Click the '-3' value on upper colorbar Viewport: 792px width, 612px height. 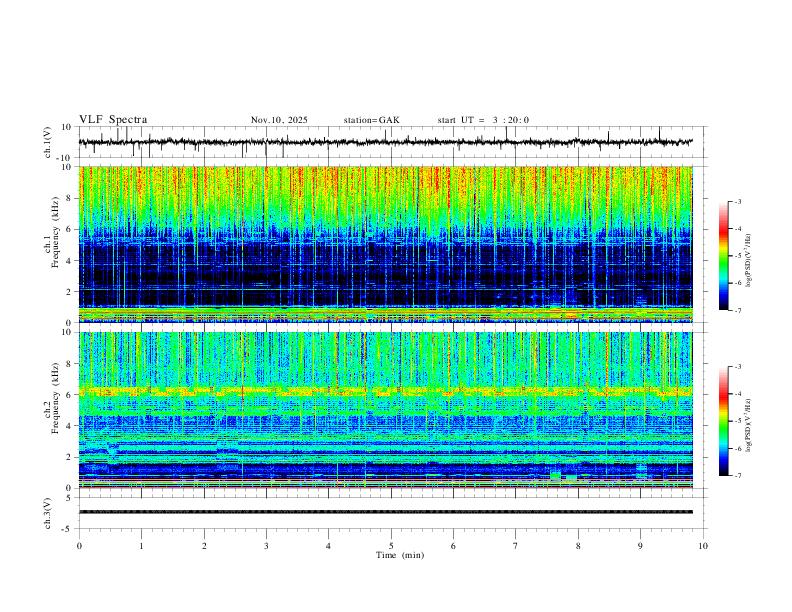[x=737, y=201]
